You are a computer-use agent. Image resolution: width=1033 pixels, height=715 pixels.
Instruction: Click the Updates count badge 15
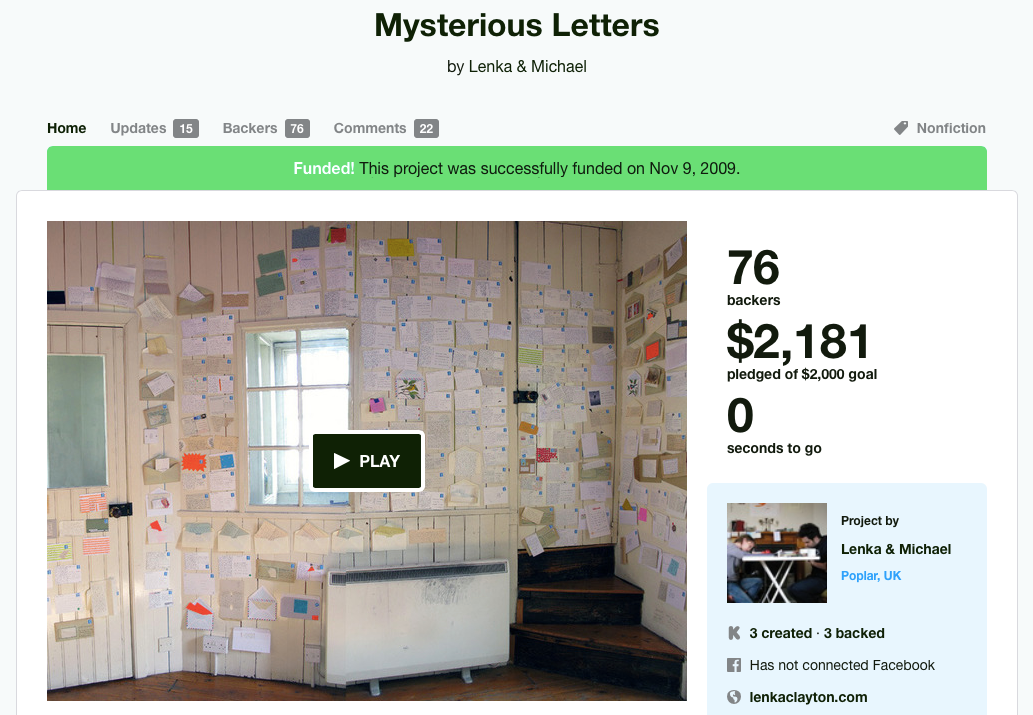(186, 129)
